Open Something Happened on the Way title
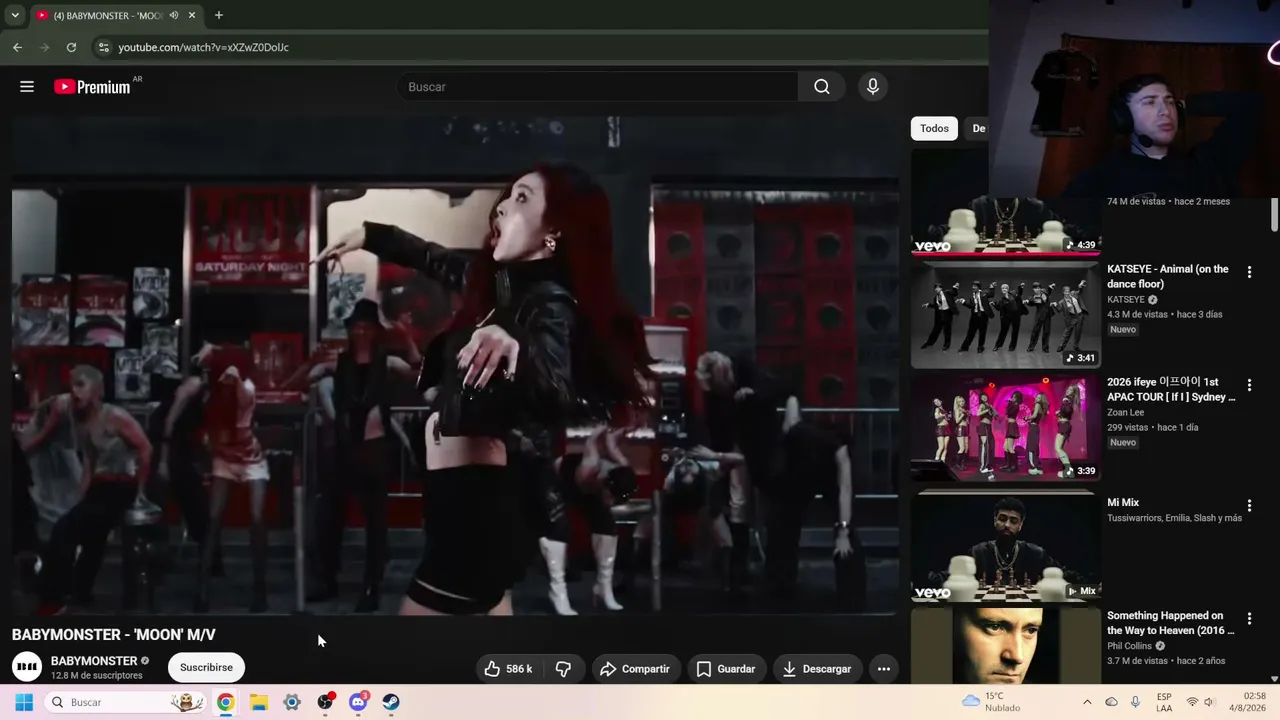Screen dimensions: 1280x720 coord(1171,623)
